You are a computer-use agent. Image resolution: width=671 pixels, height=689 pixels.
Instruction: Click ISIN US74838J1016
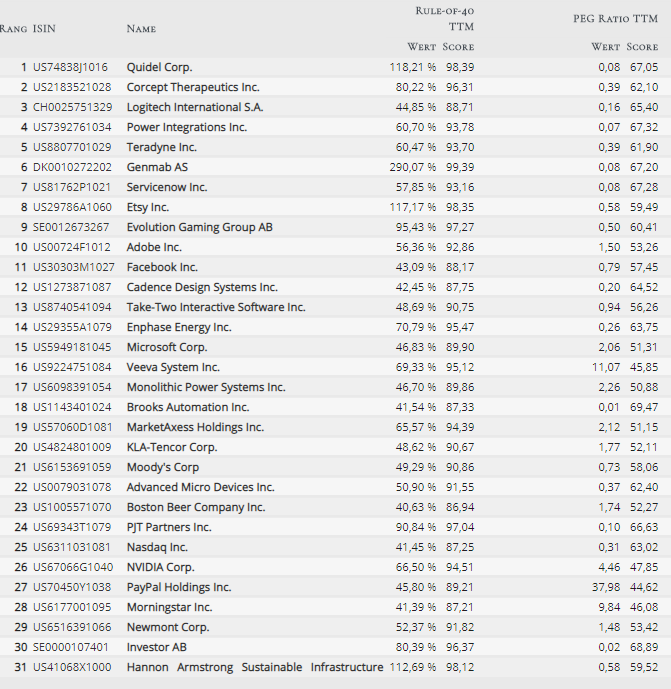click(x=70, y=67)
